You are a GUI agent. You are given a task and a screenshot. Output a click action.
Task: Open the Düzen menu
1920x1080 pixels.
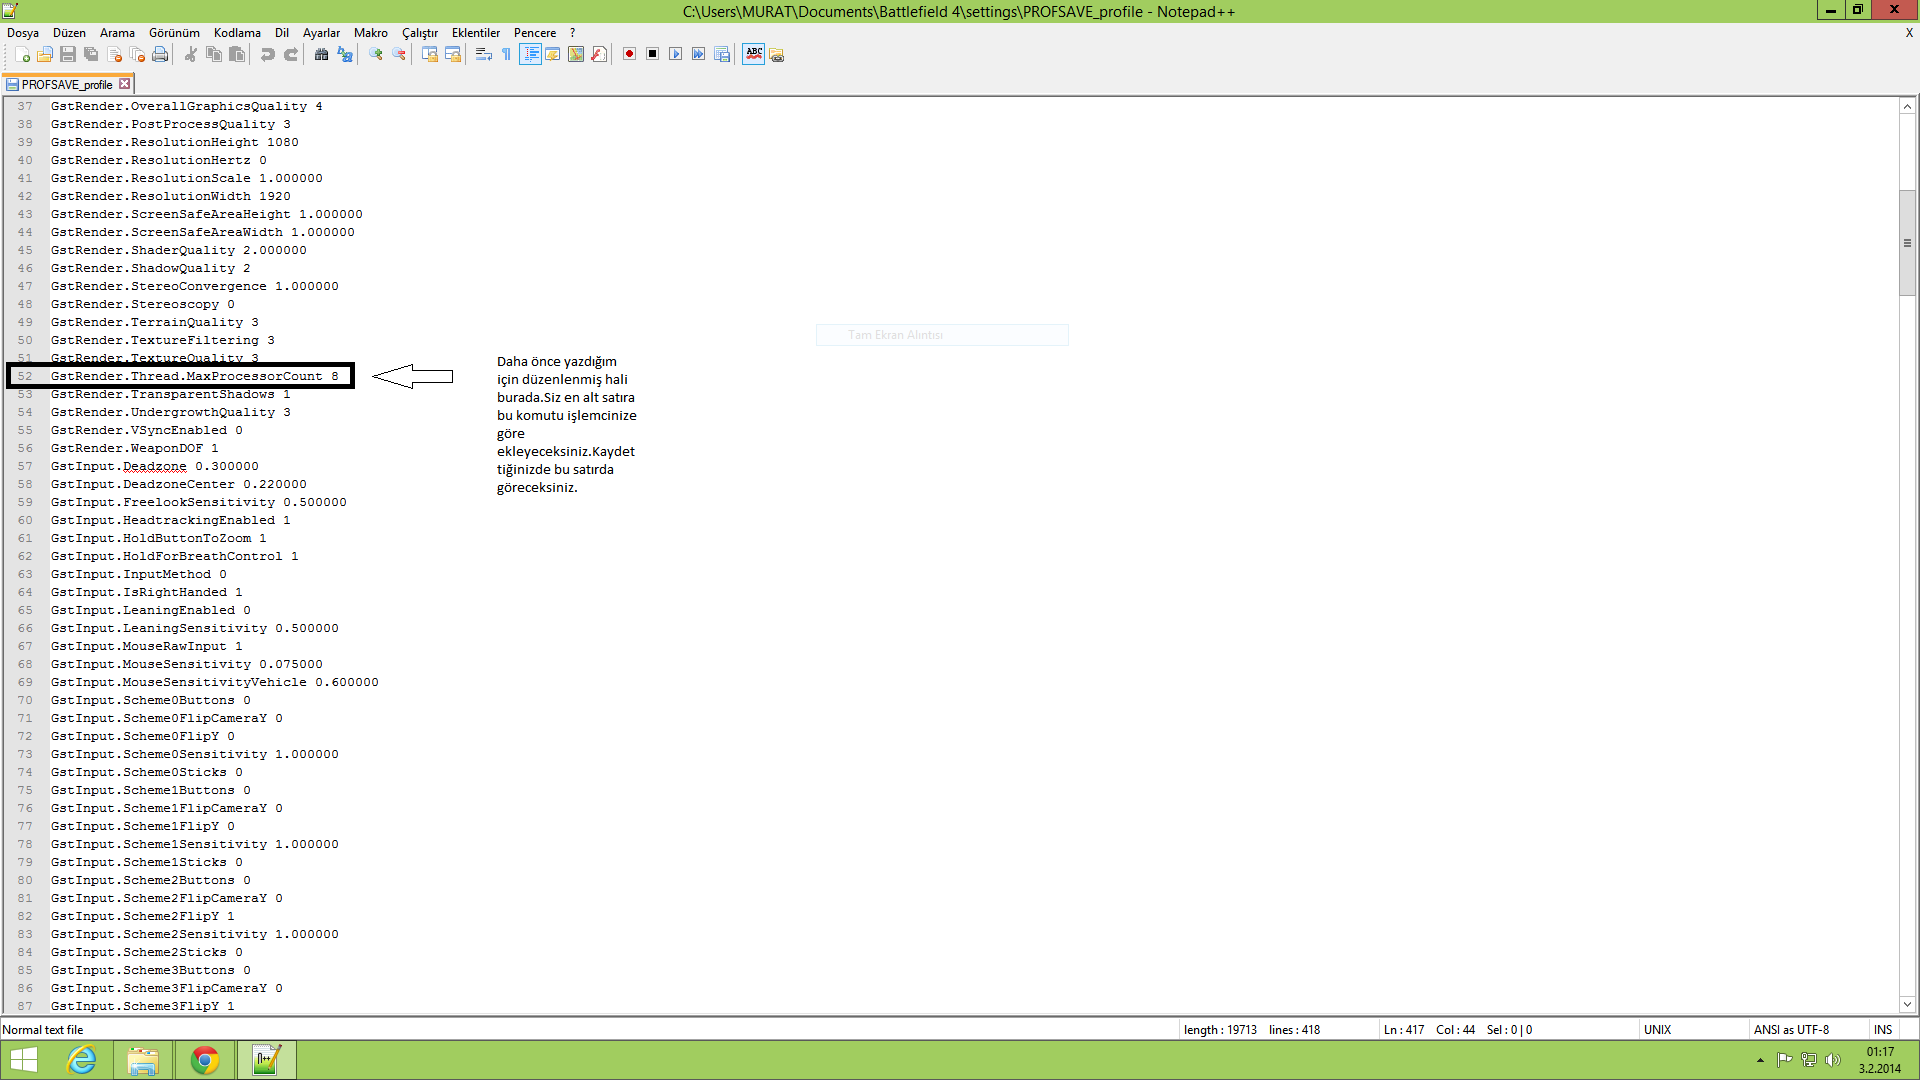pos(69,33)
